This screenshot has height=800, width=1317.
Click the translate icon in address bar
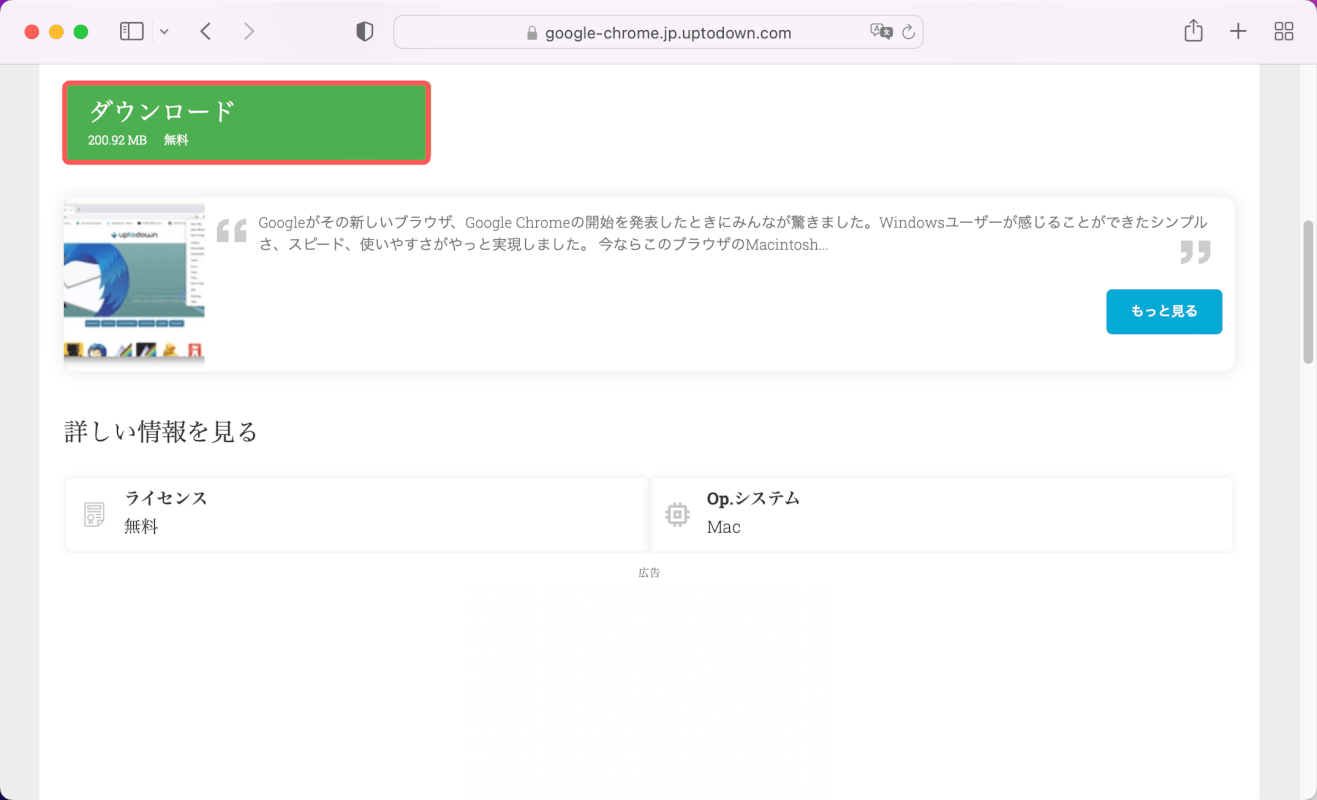(x=881, y=32)
